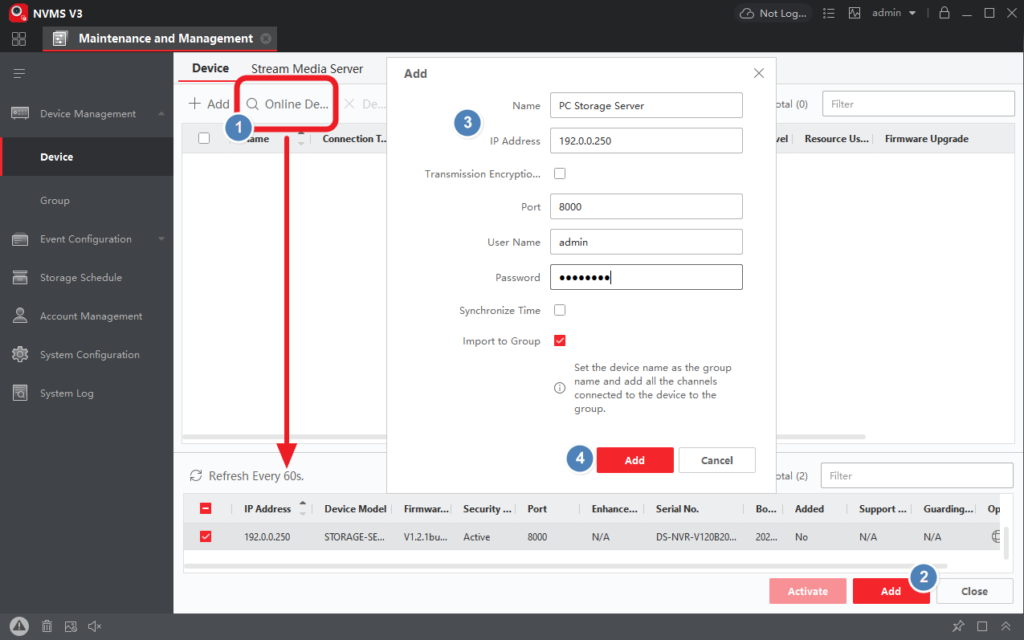Click the Device Model column header
Screen dimensions: 1024x640
point(355,509)
